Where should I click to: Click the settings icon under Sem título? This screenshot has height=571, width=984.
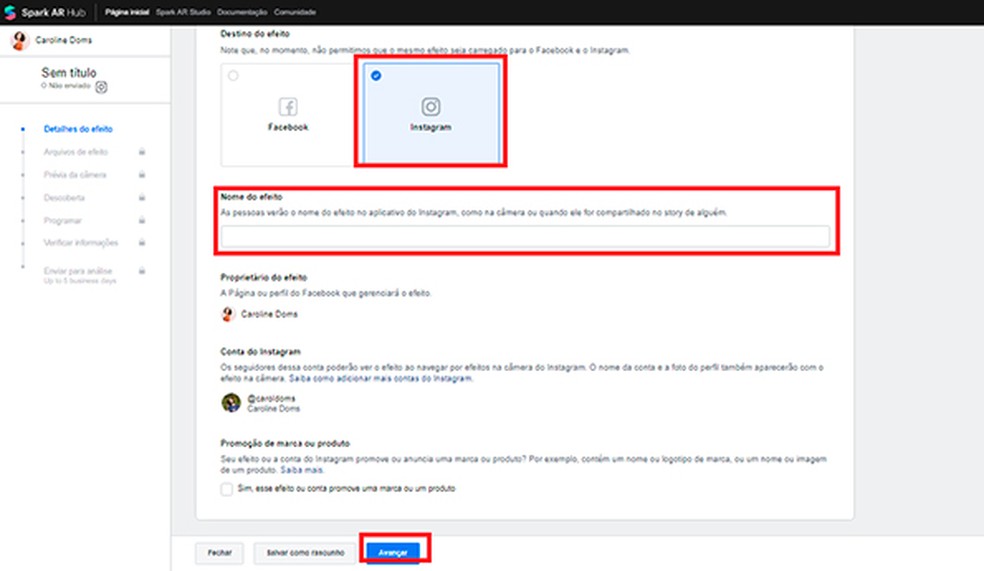(x=101, y=87)
